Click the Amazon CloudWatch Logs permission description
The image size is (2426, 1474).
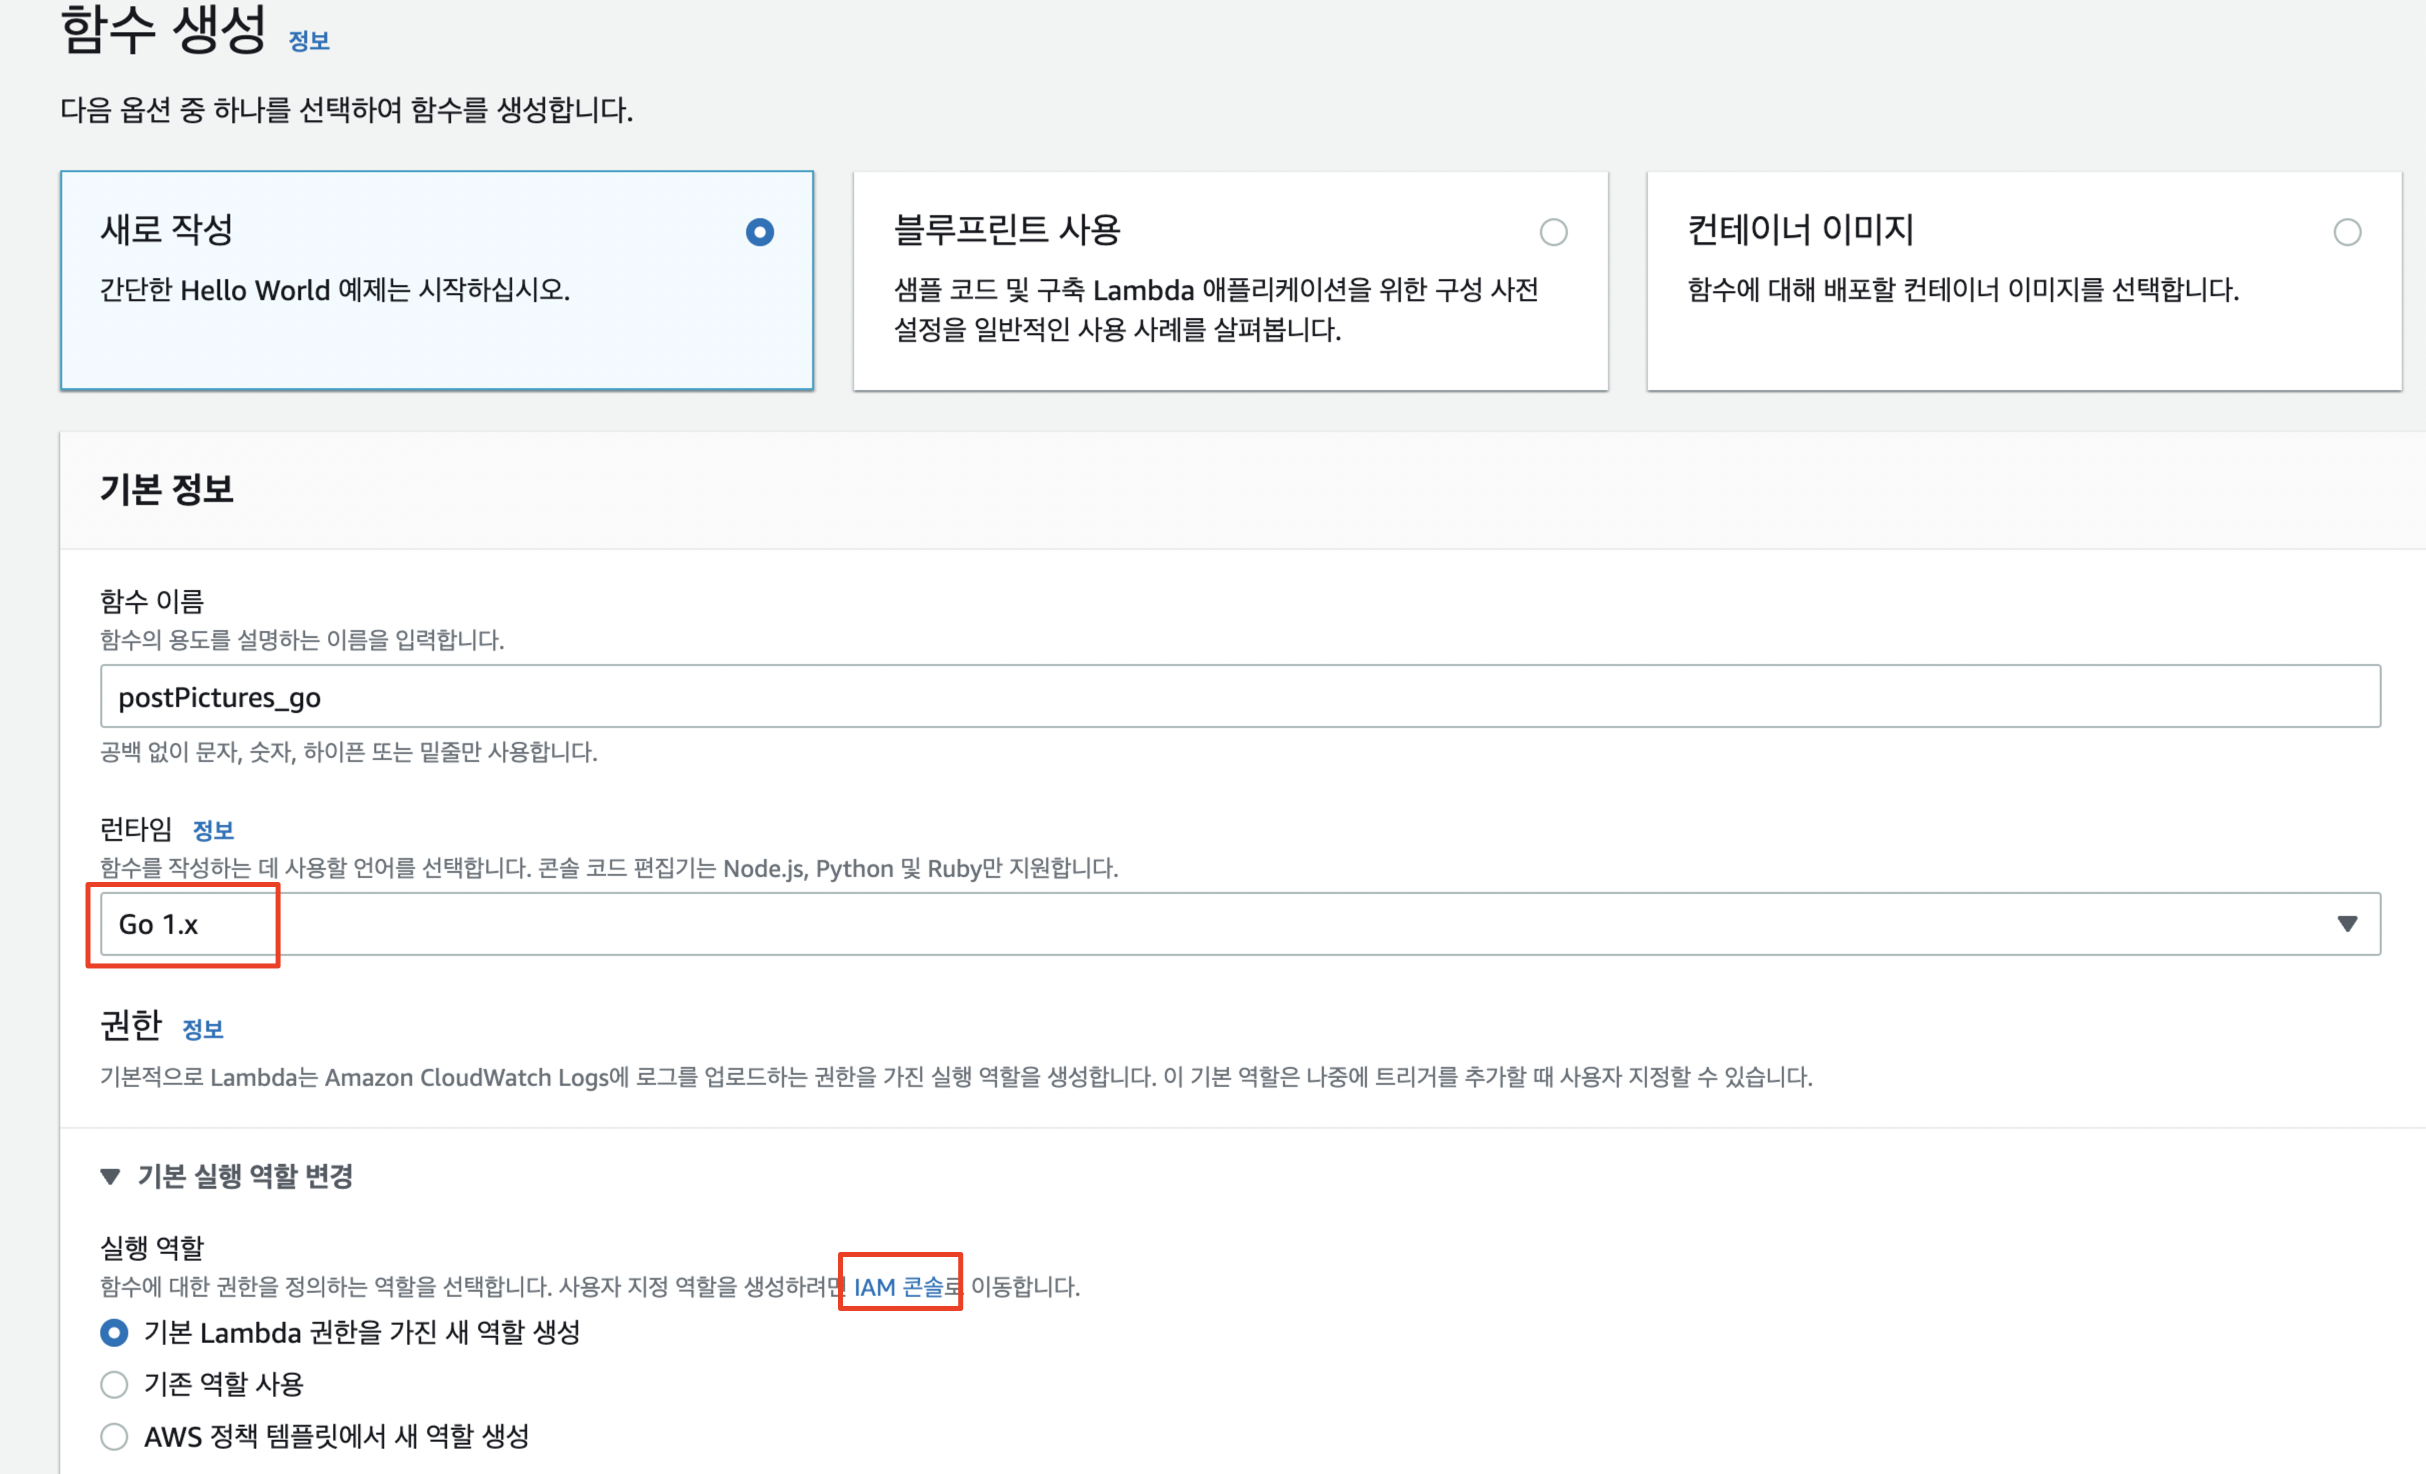[956, 1077]
